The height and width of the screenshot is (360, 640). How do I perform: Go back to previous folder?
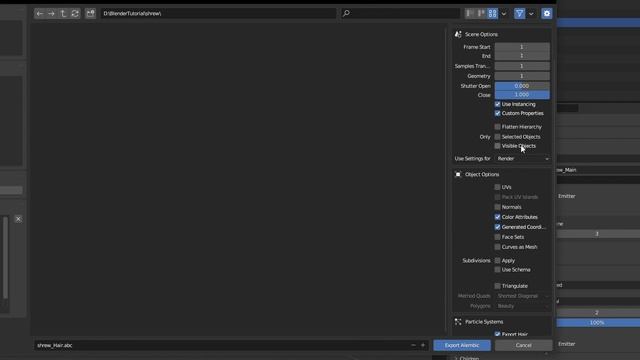coord(40,13)
